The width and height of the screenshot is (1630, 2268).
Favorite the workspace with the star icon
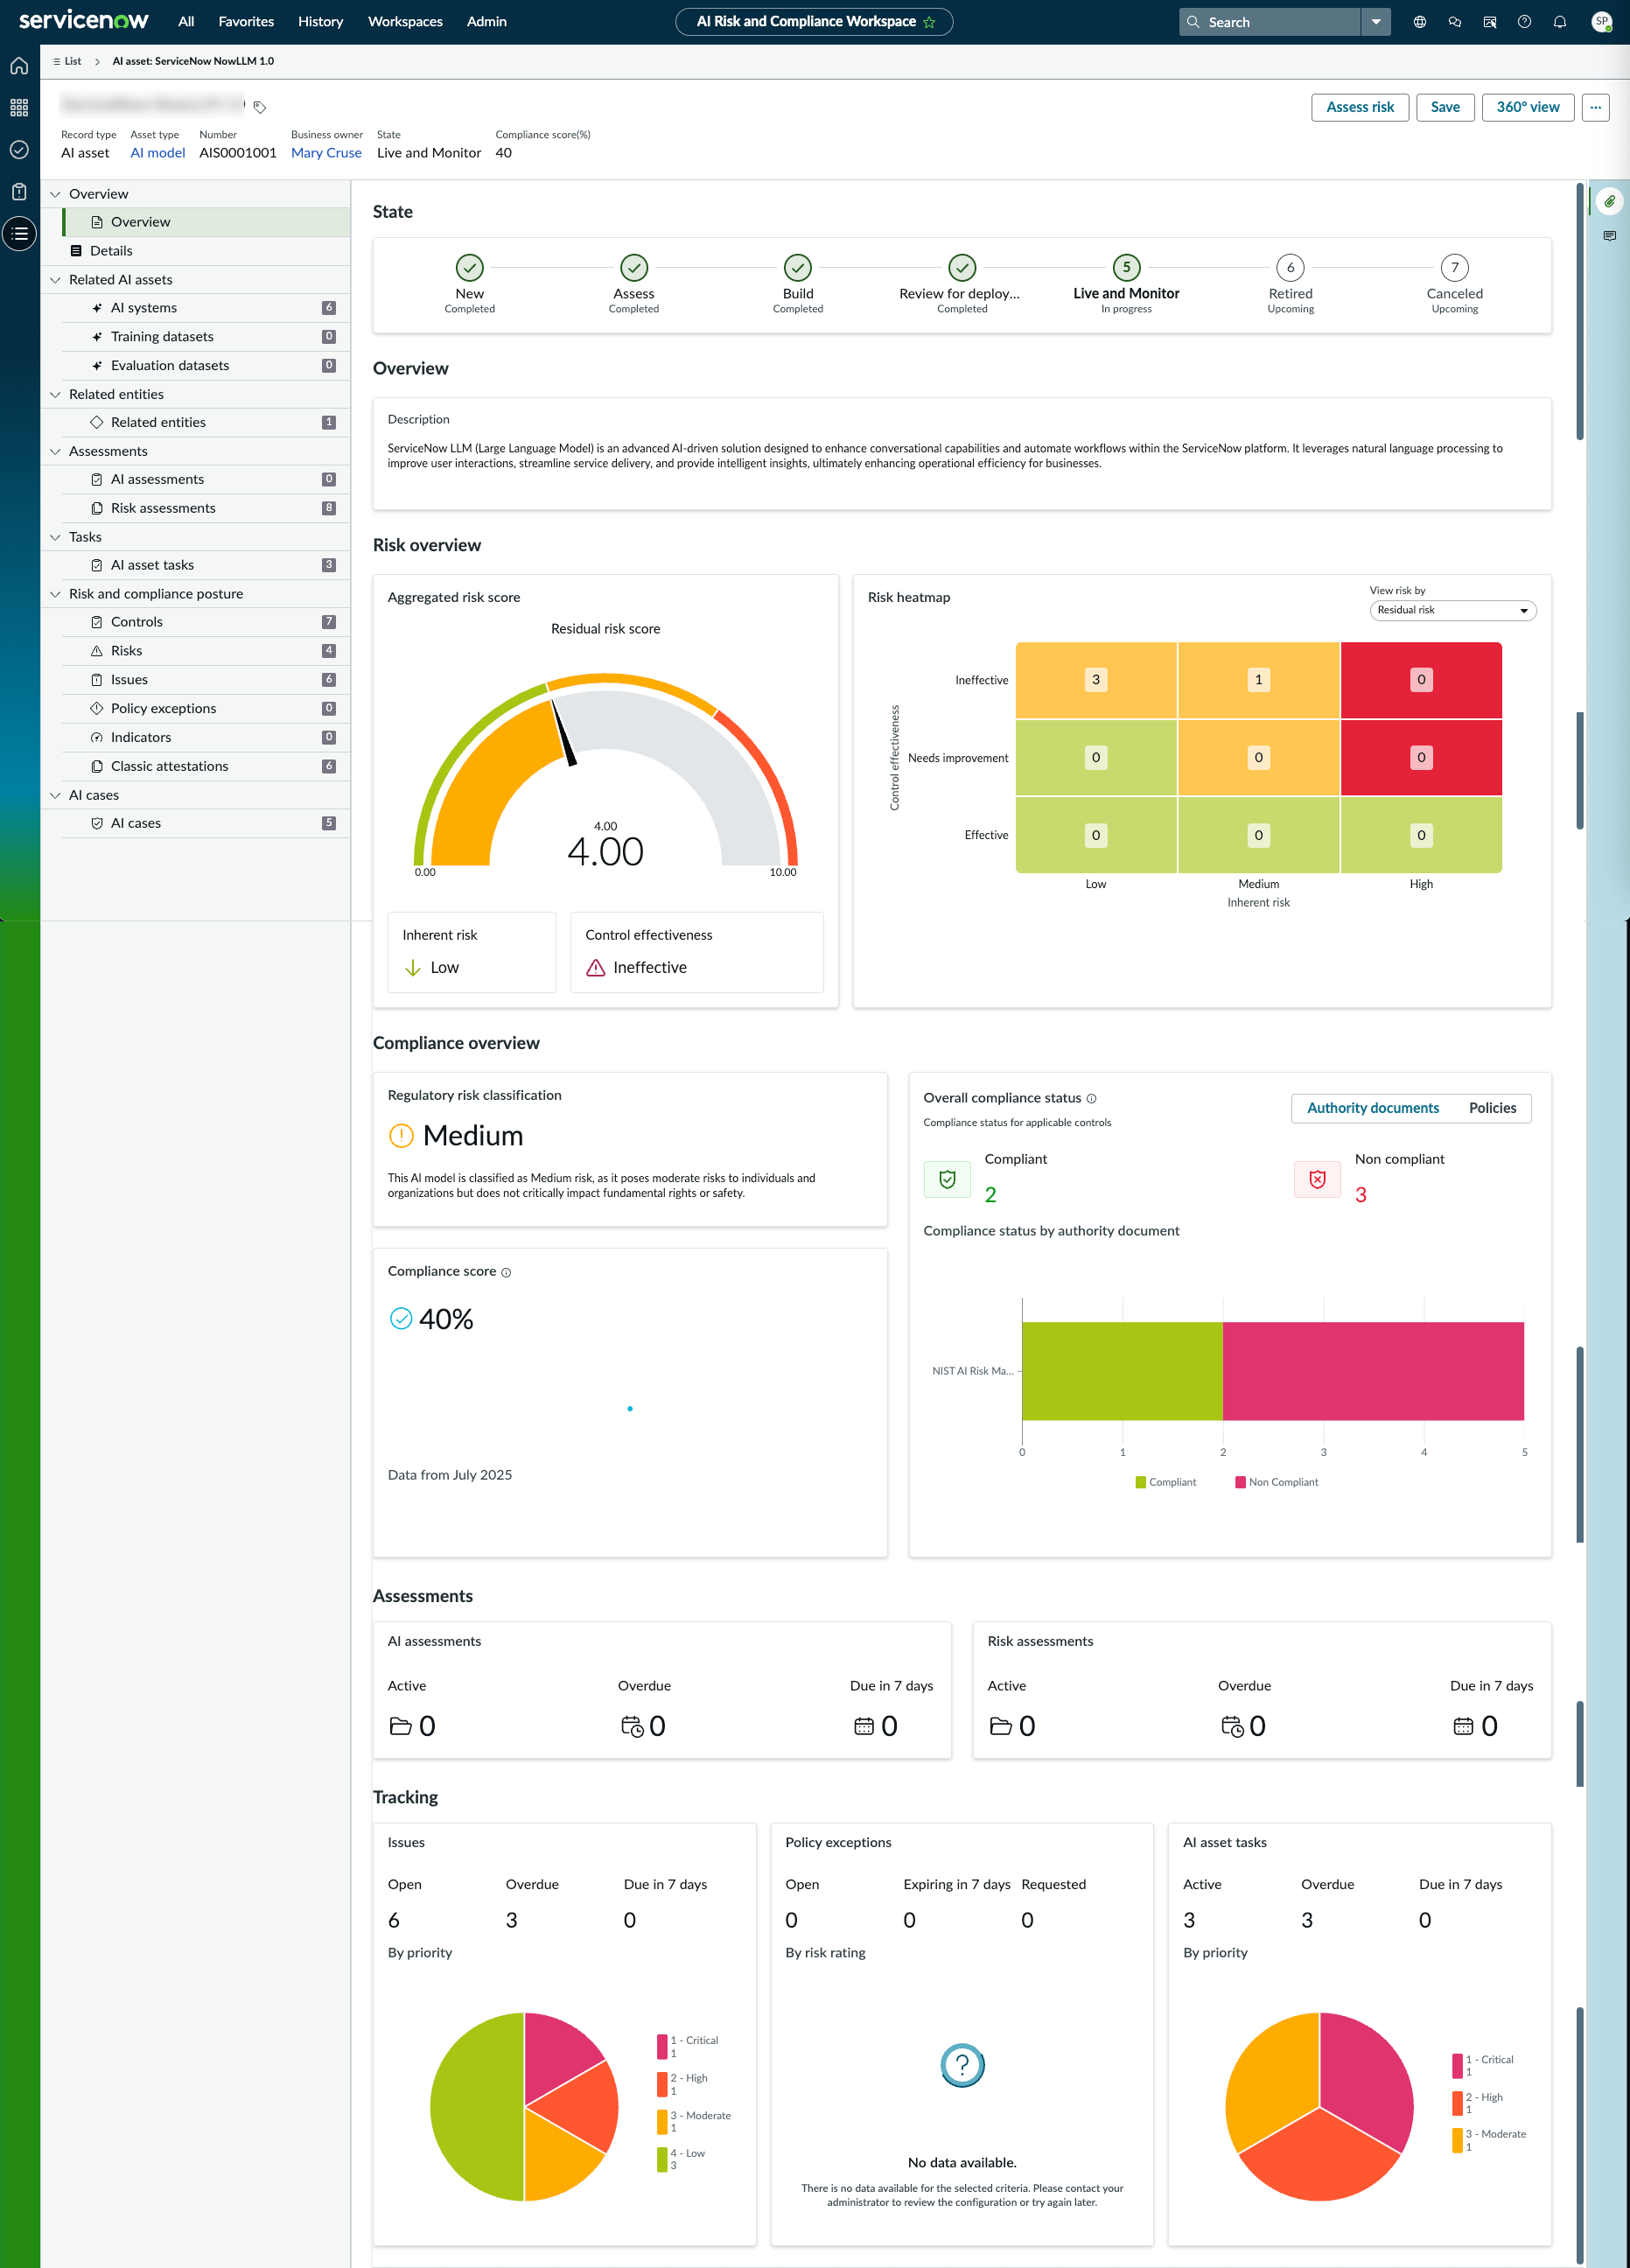(929, 22)
